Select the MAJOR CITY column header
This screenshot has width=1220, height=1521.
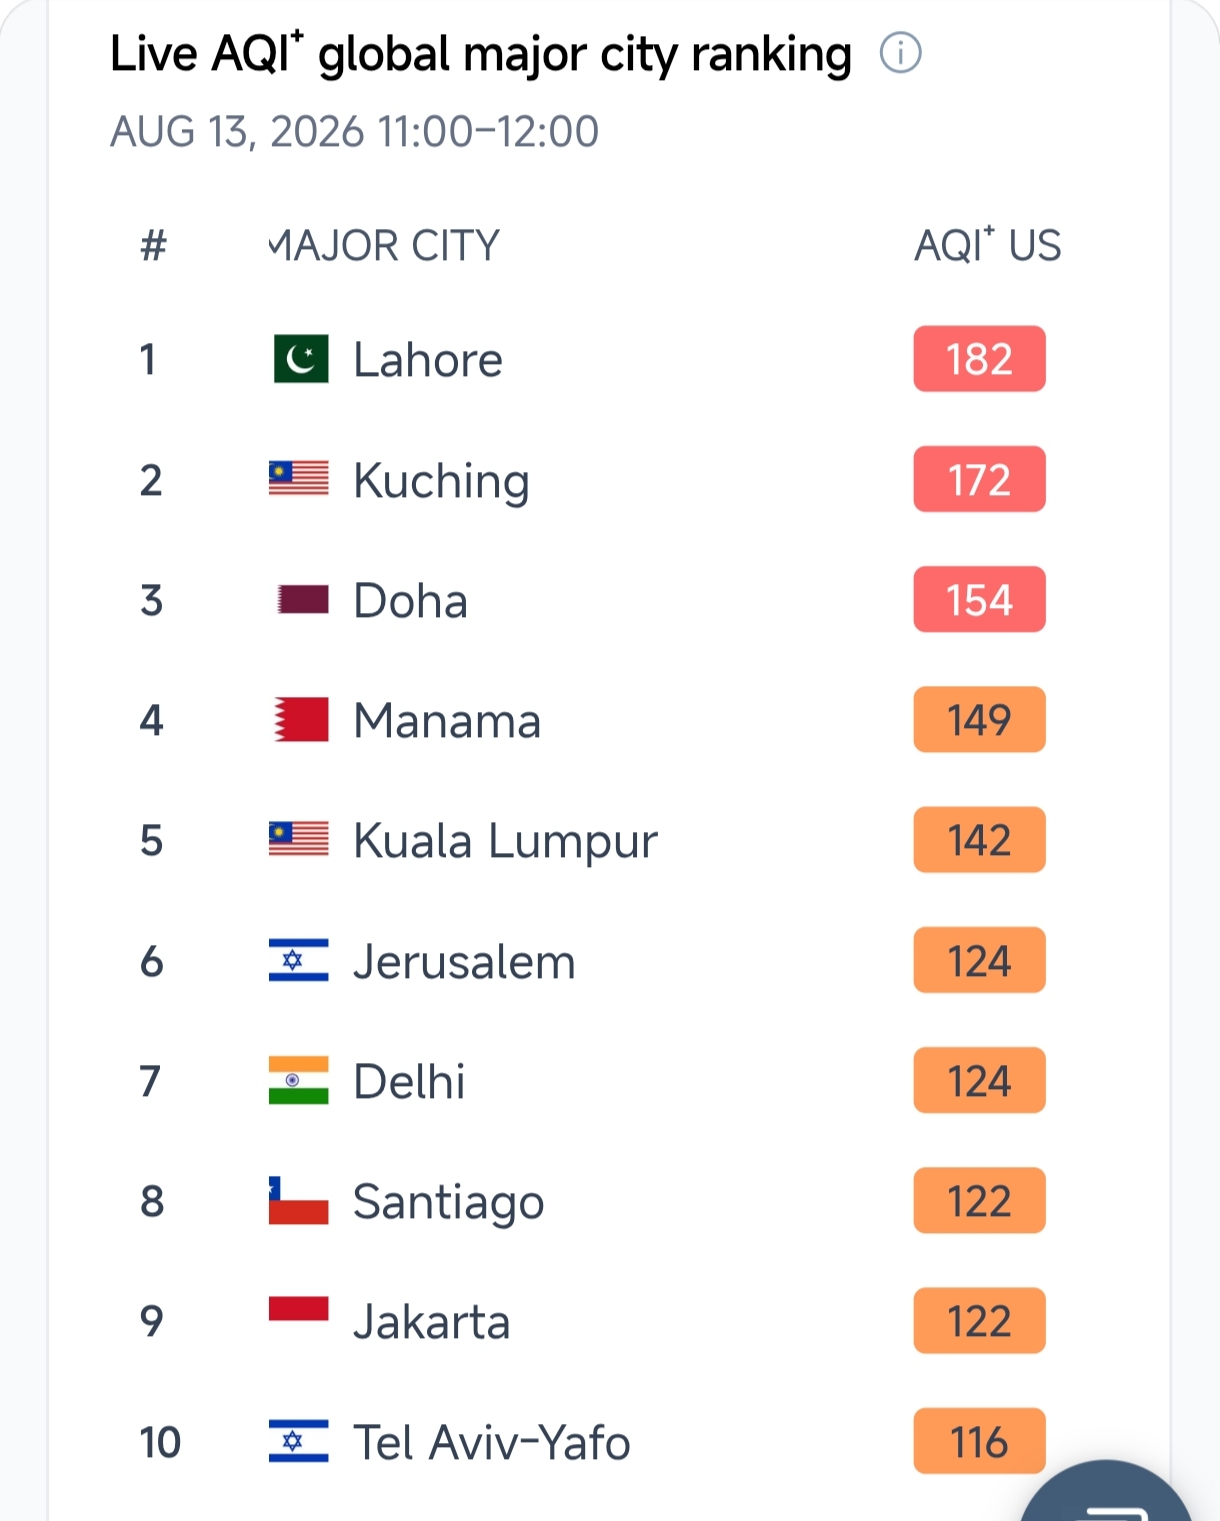(385, 246)
